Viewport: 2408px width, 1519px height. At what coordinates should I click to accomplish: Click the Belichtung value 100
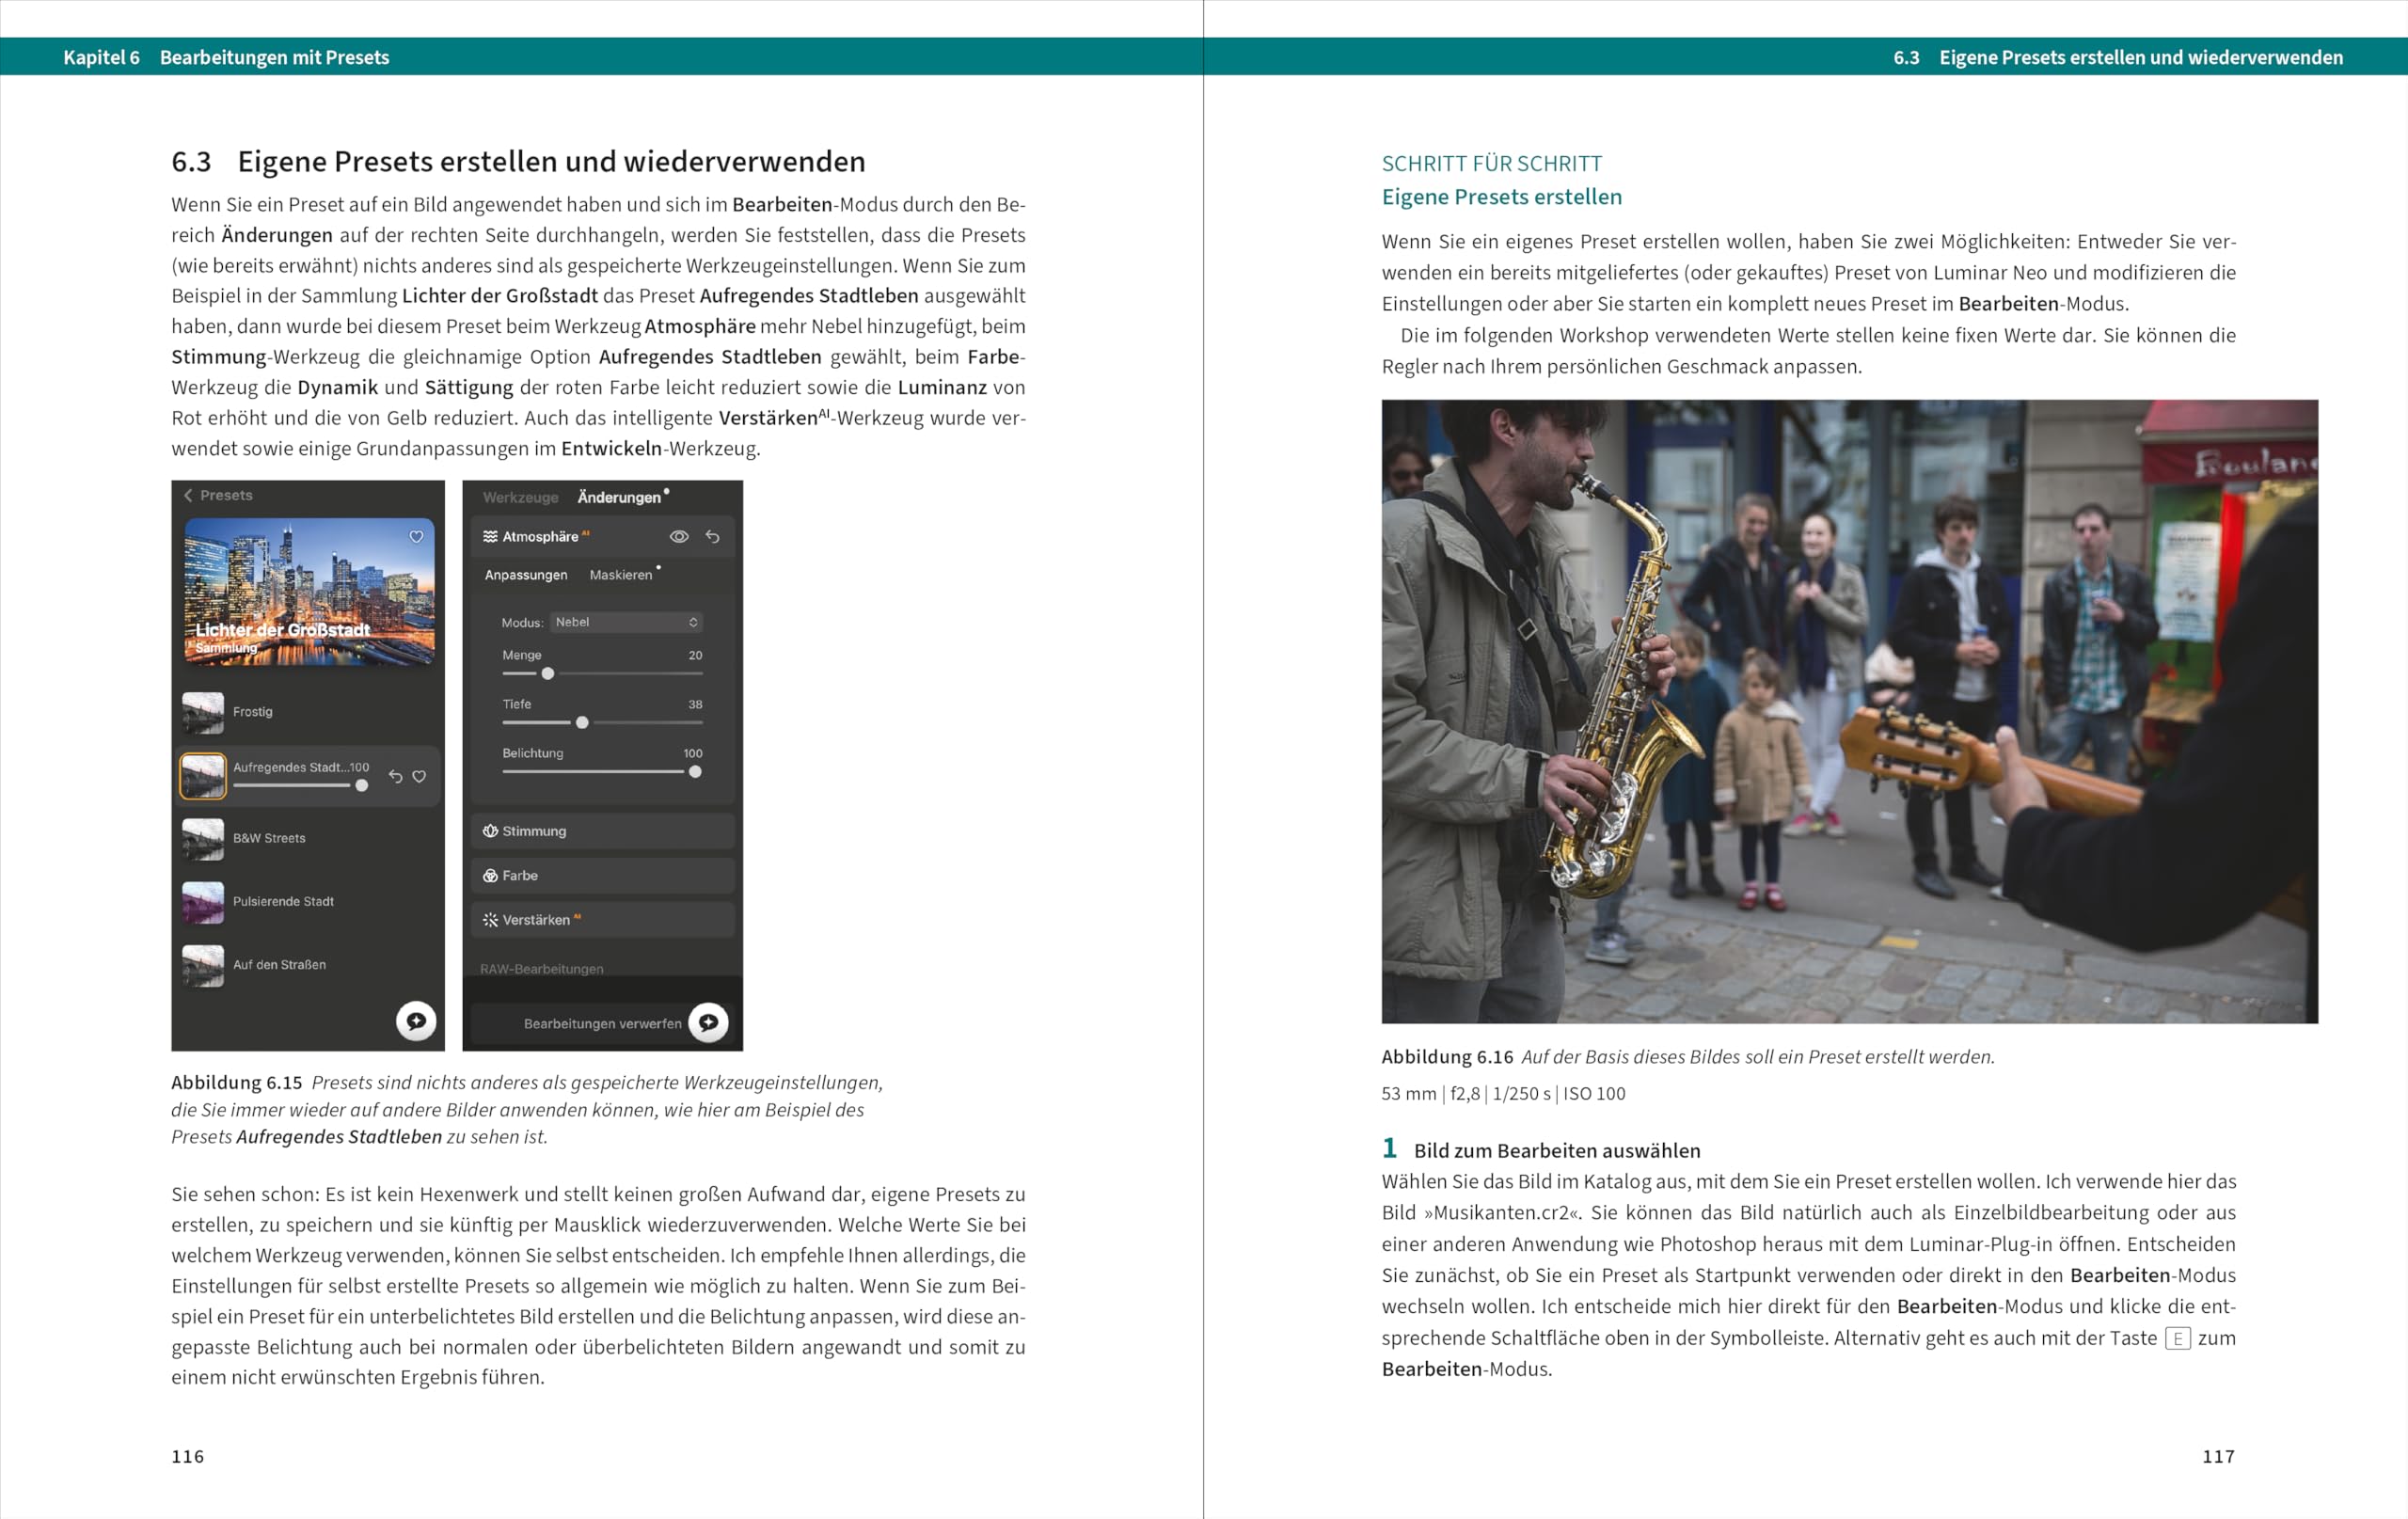(693, 753)
